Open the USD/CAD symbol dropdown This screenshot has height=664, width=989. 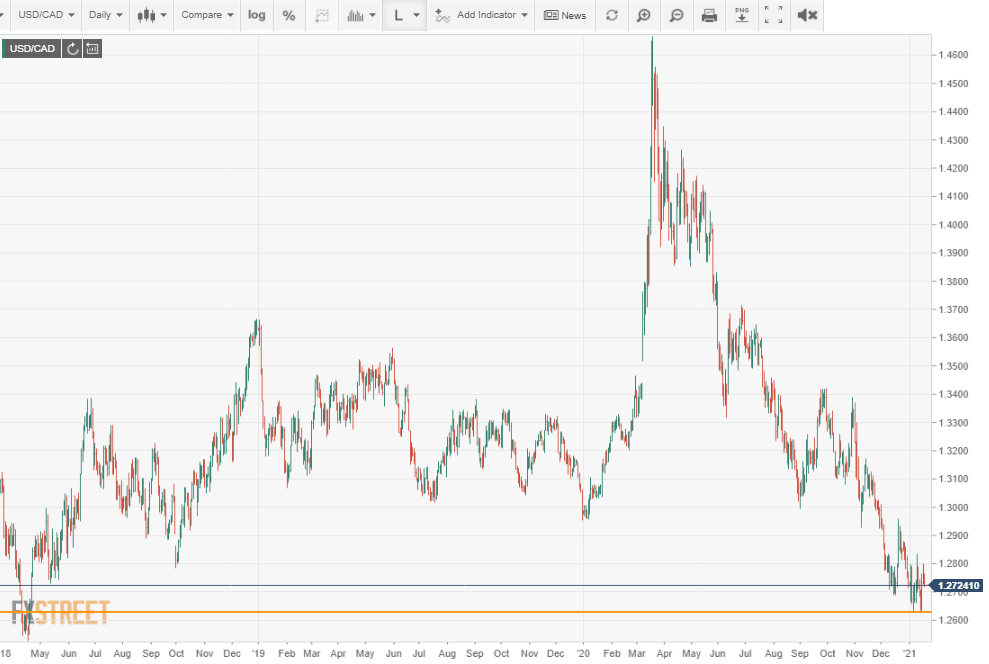coord(46,15)
